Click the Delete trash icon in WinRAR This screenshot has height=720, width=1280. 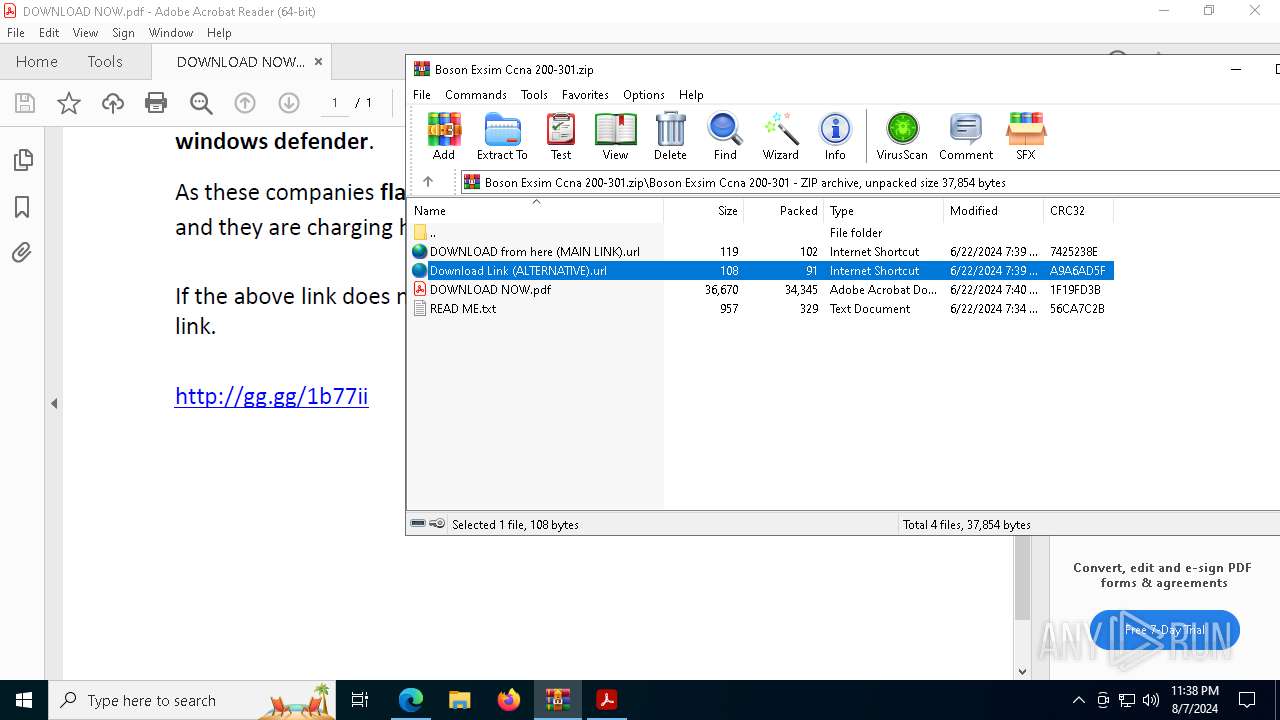pos(670,136)
